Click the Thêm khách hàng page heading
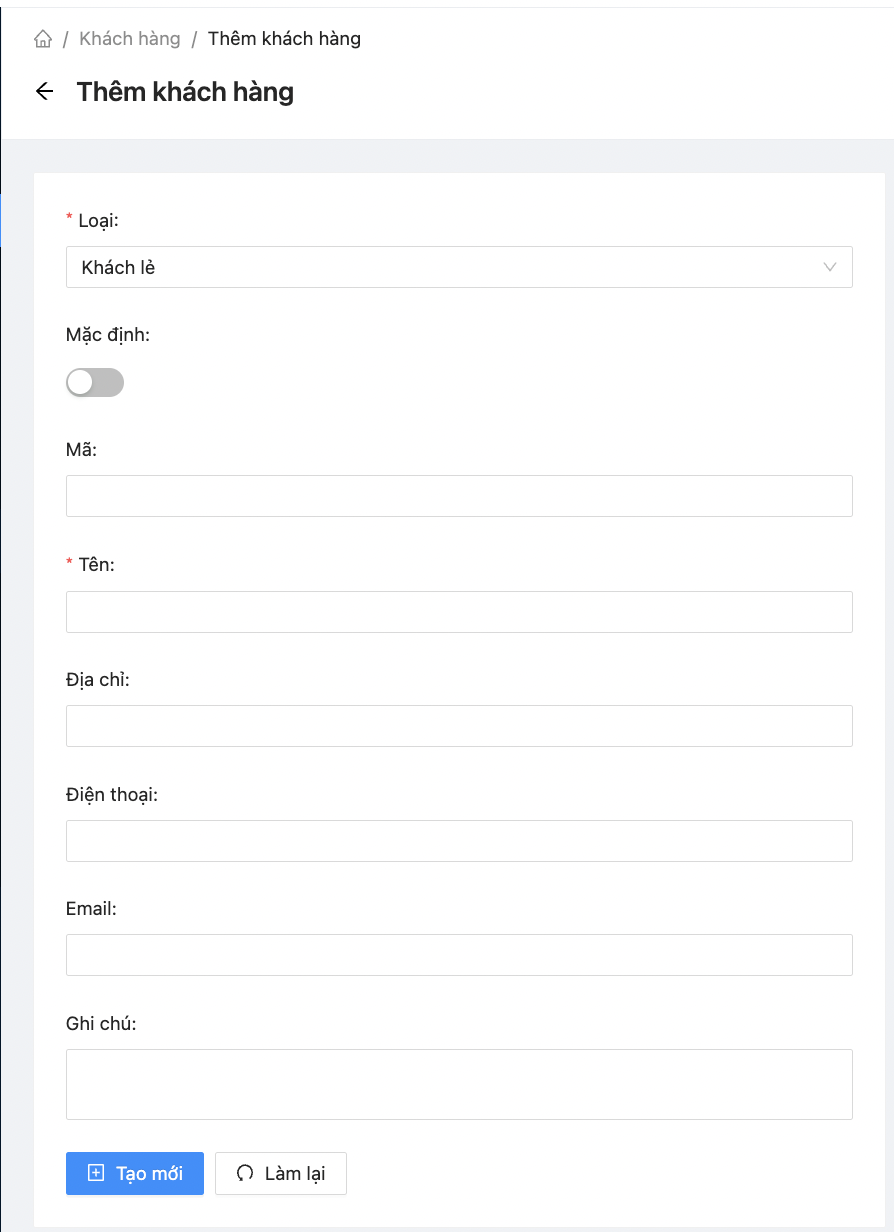This screenshot has width=894, height=1232. pos(185,92)
